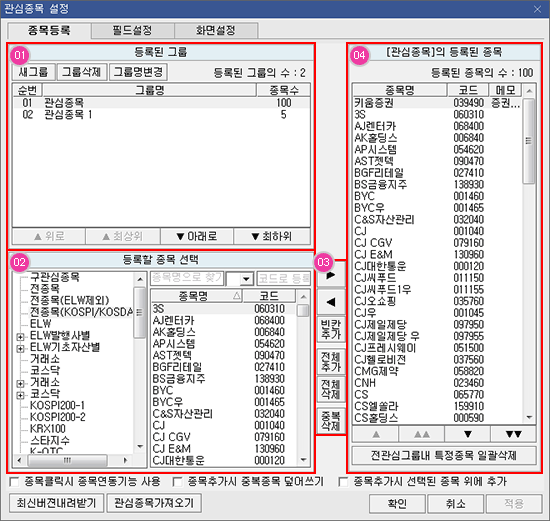
Task: Enable 종목클릭시 종목연동기능 사용 checkbox
Action: (x=14, y=482)
